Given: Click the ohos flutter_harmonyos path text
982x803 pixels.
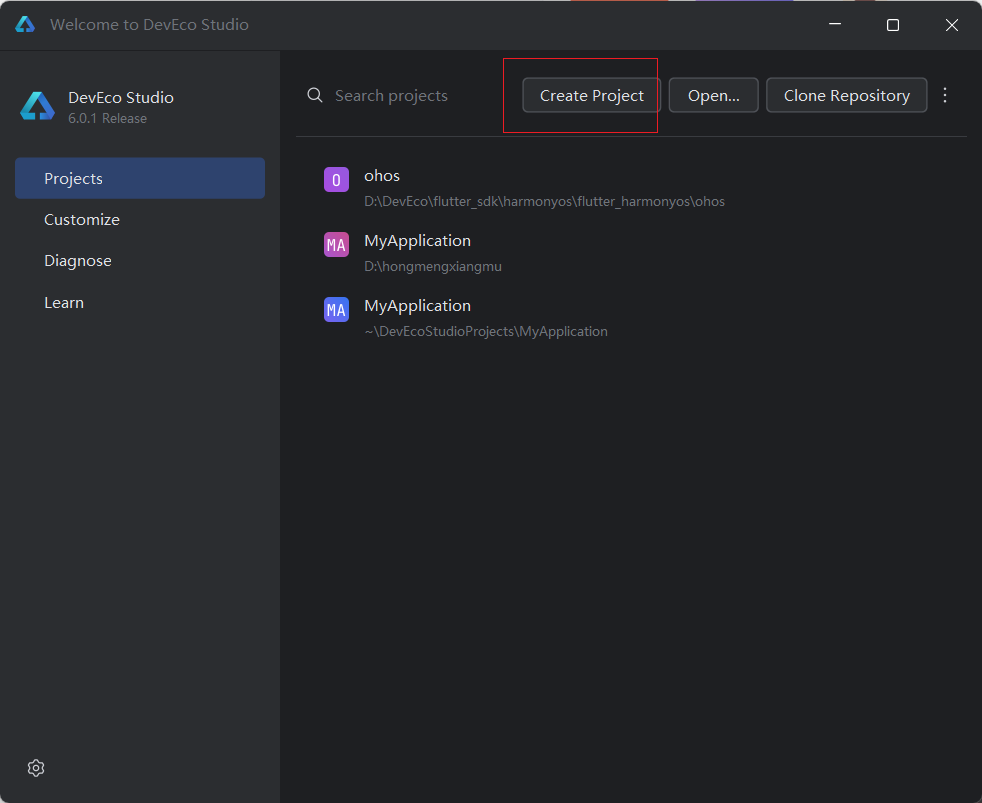Looking at the screenshot, I should 544,202.
